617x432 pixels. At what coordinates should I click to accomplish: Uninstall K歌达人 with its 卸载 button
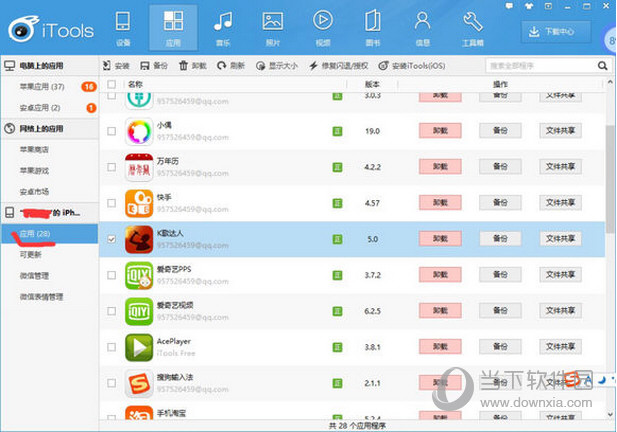[x=440, y=239]
